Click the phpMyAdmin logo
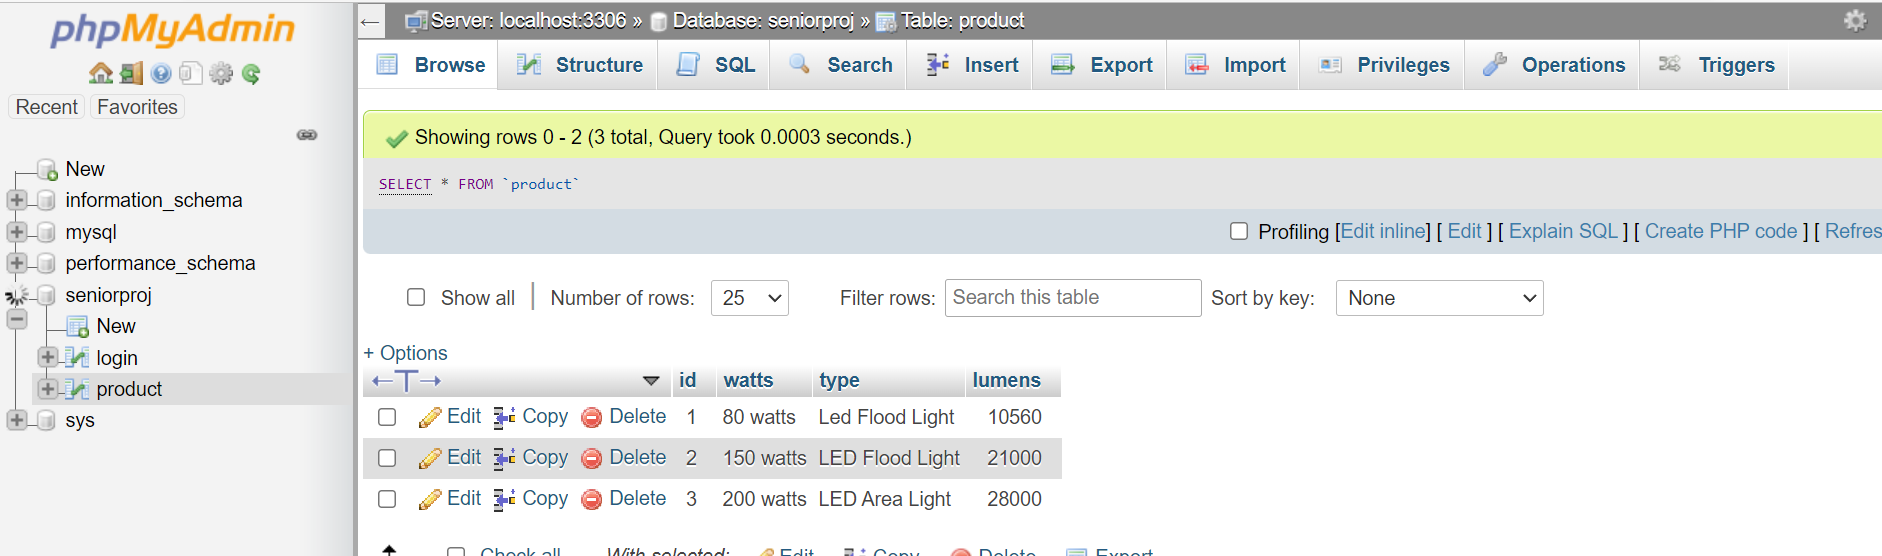Screen dimensions: 1882x556 click(x=173, y=29)
